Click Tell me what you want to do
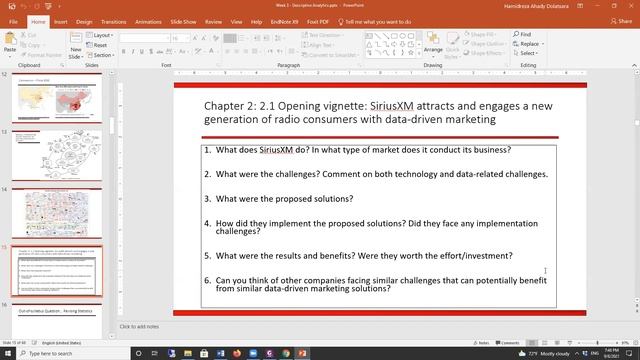The height and width of the screenshot is (360, 640). (x=375, y=22)
